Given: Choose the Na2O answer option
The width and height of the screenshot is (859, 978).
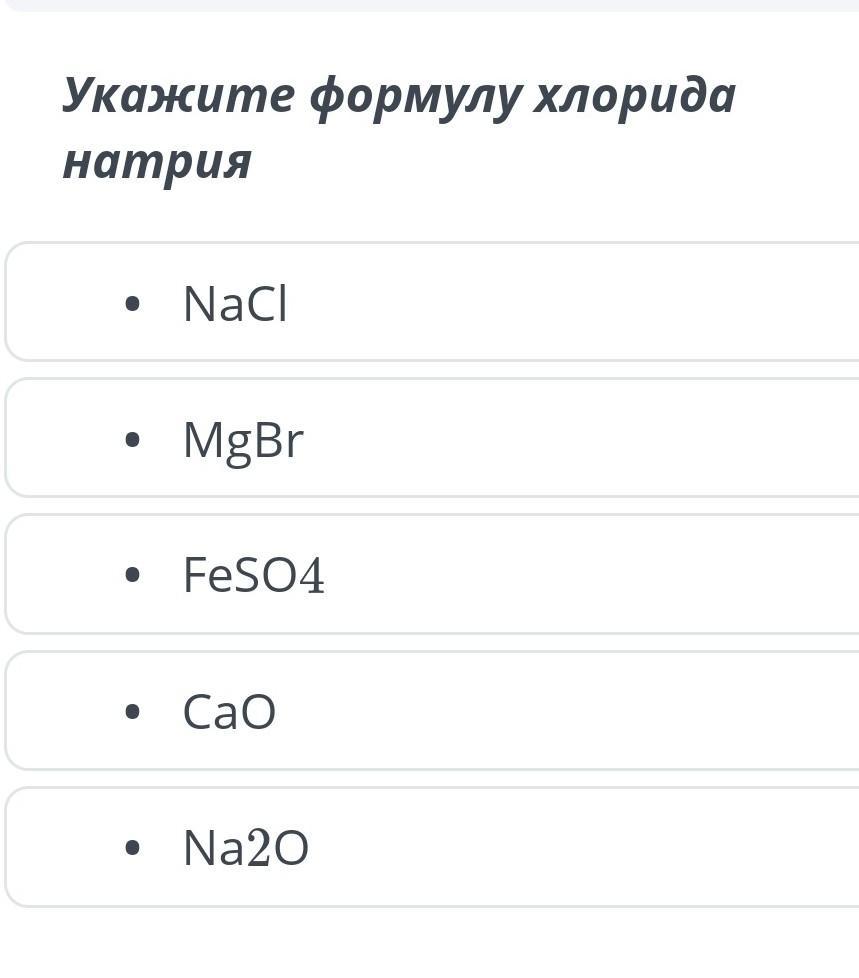Looking at the screenshot, I should pyautogui.click(x=432, y=847).
